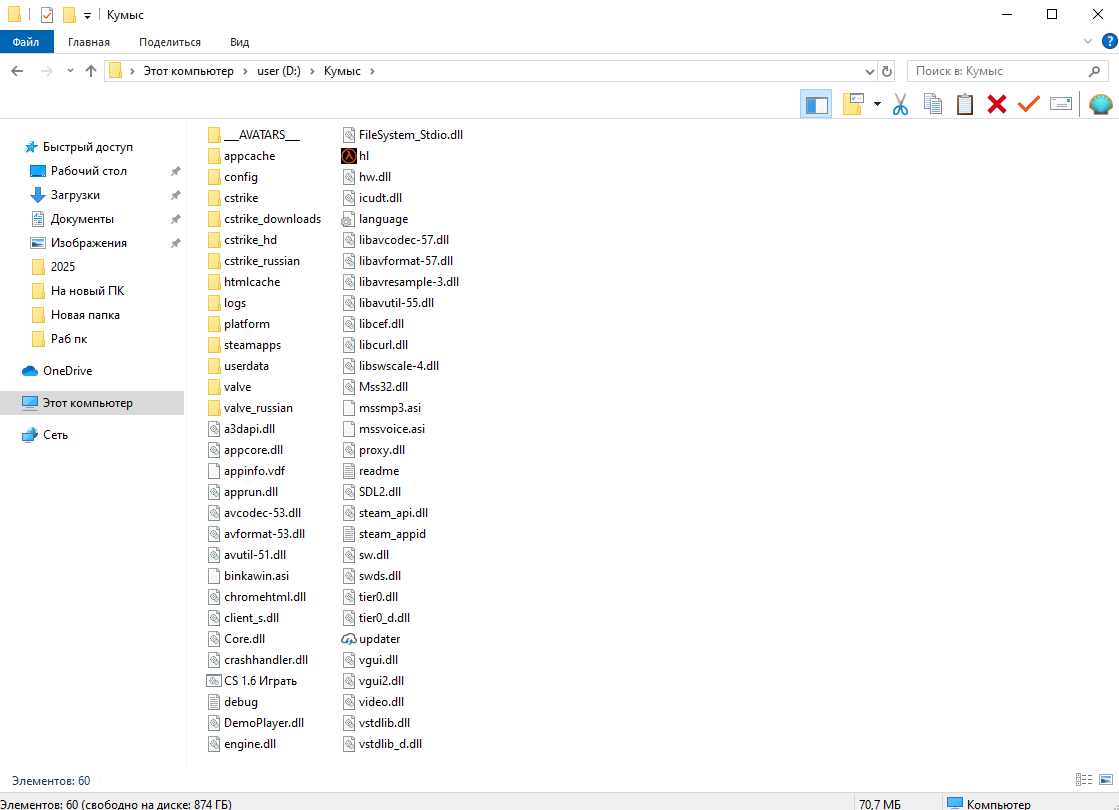Open address bar history dropdown
The width and height of the screenshot is (1119, 810).
pos(869,71)
